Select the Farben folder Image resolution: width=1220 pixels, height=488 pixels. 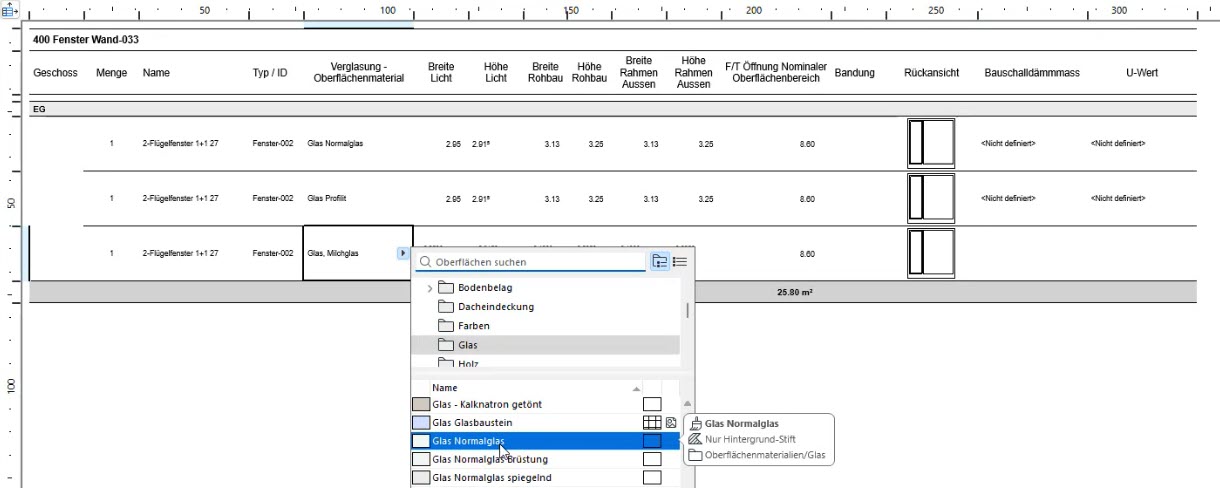pyautogui.click(x=473, y=326)
